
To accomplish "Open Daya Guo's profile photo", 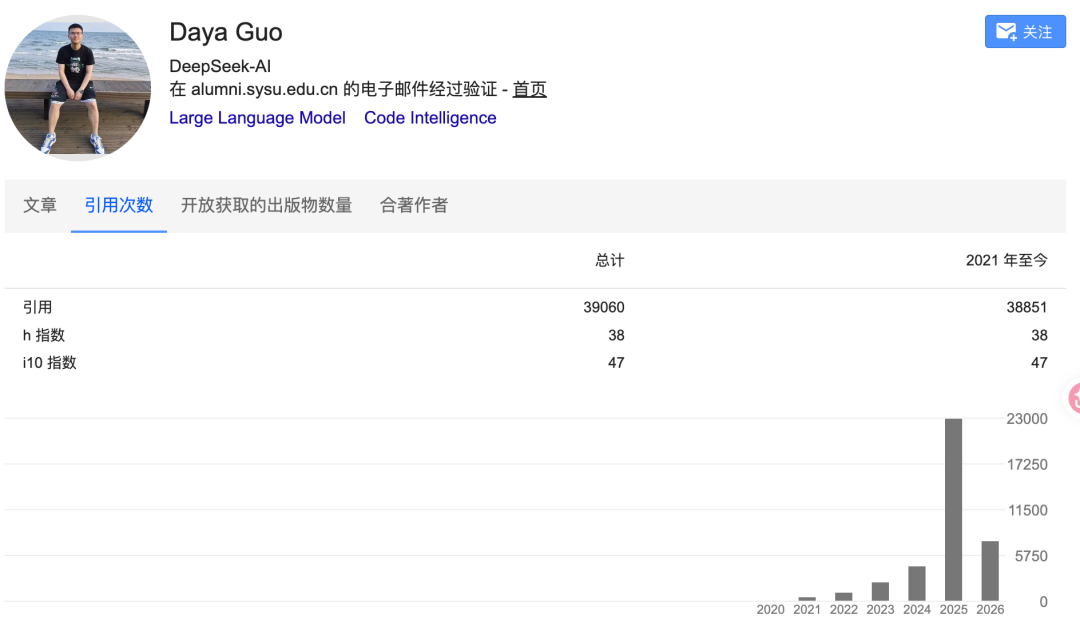I will click(x=78, y=88).
